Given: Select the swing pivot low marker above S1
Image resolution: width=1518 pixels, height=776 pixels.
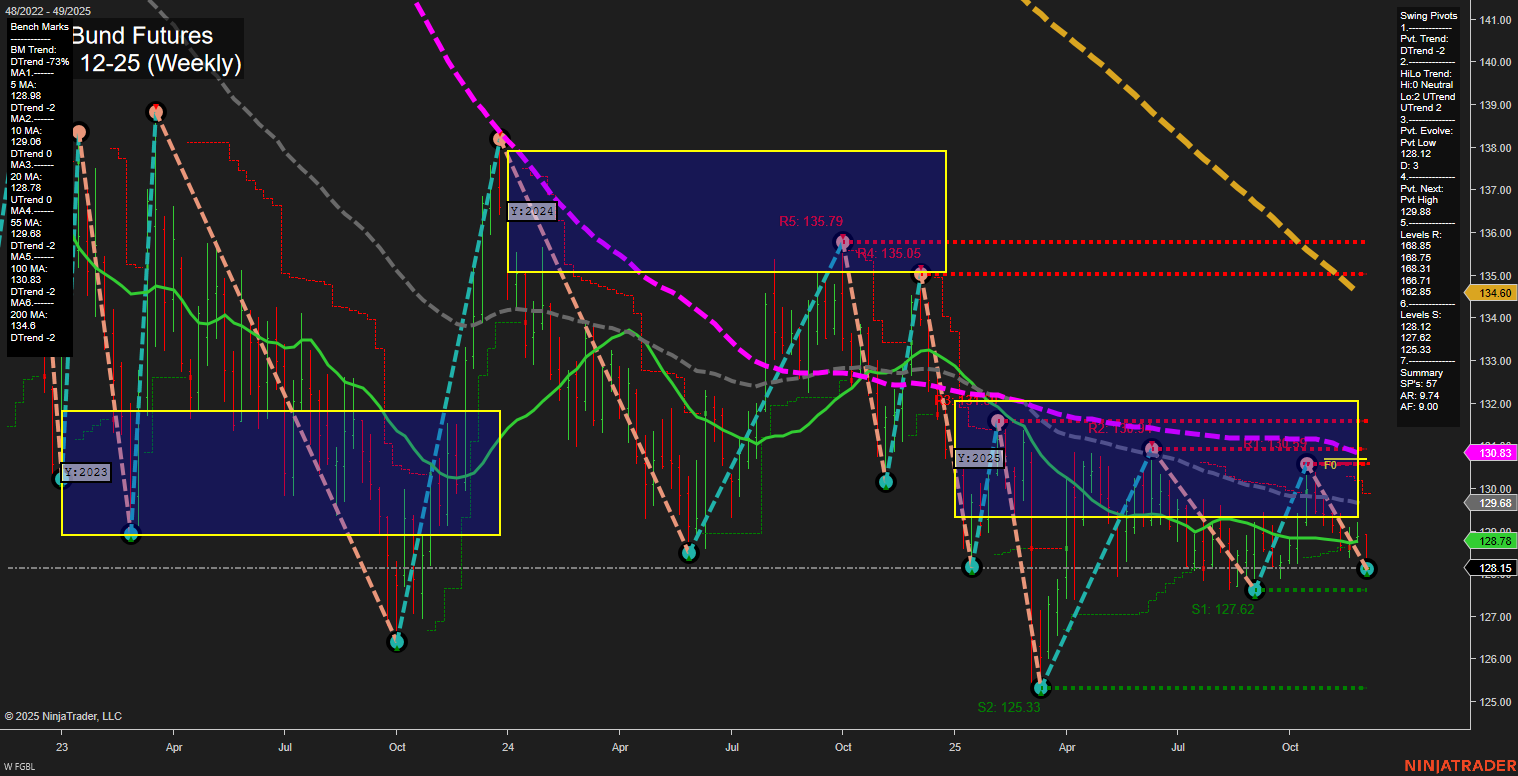Looking at the screenshot, I should pyautogui.click(x=1256, y=590).
